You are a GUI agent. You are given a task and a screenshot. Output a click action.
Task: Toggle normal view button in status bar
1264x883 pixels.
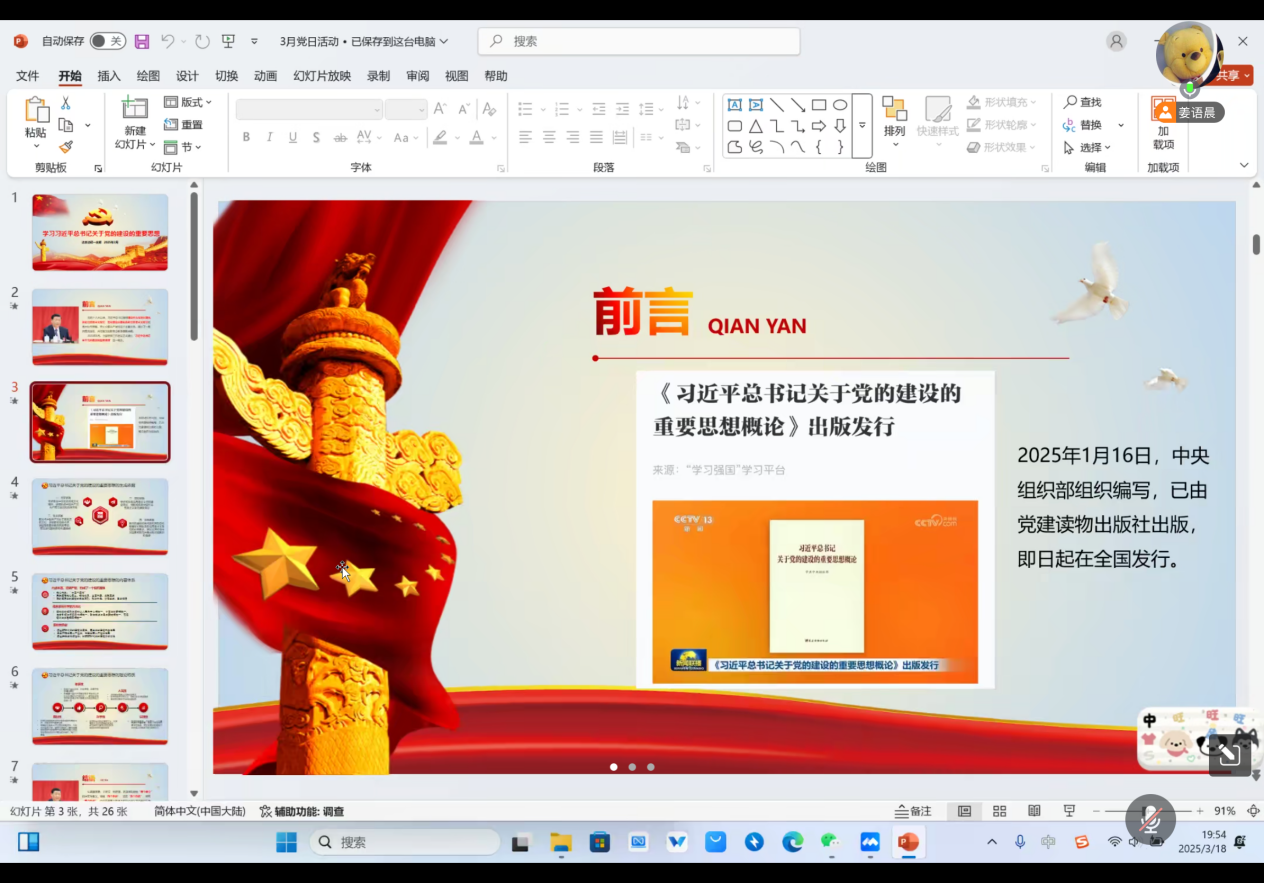(x=964, y=811)
